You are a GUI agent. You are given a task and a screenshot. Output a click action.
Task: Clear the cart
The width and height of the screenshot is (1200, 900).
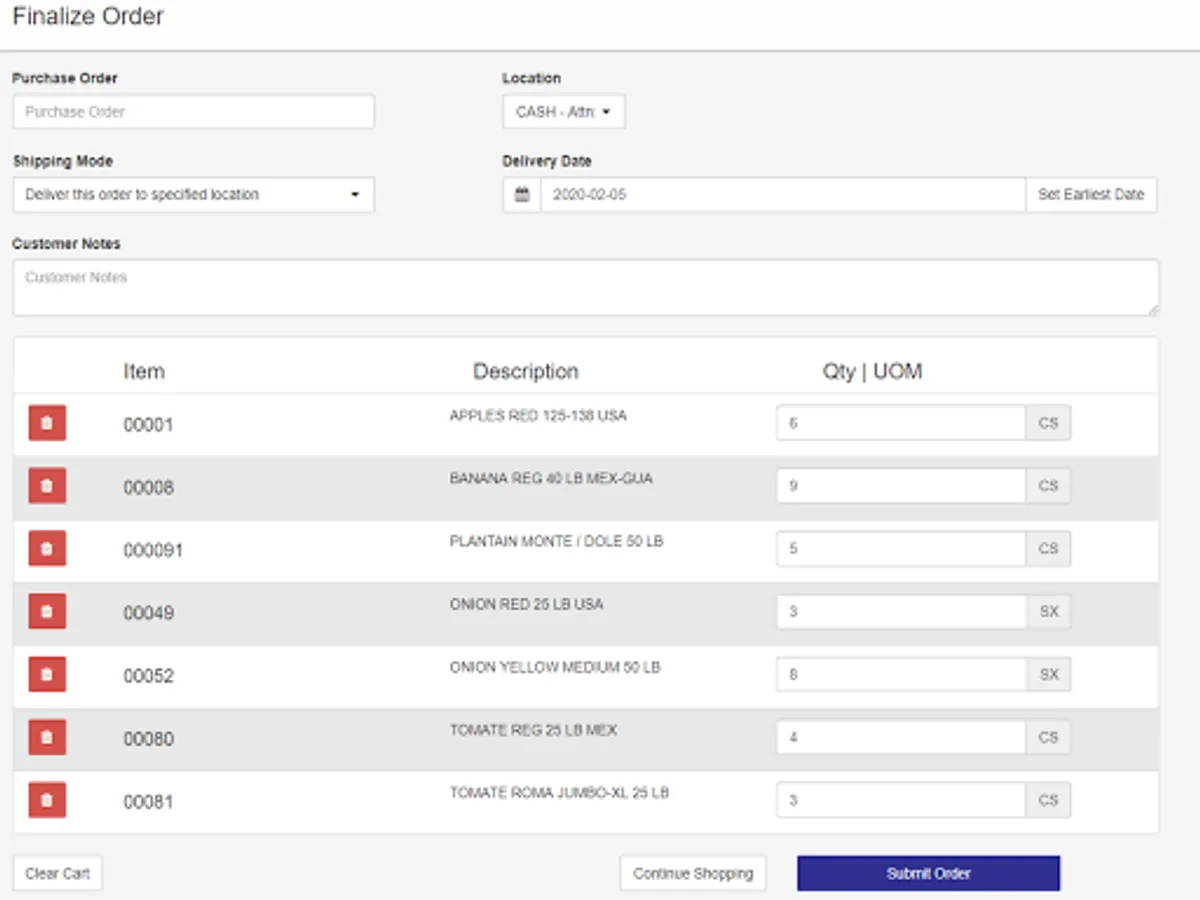tap(58, 873)
